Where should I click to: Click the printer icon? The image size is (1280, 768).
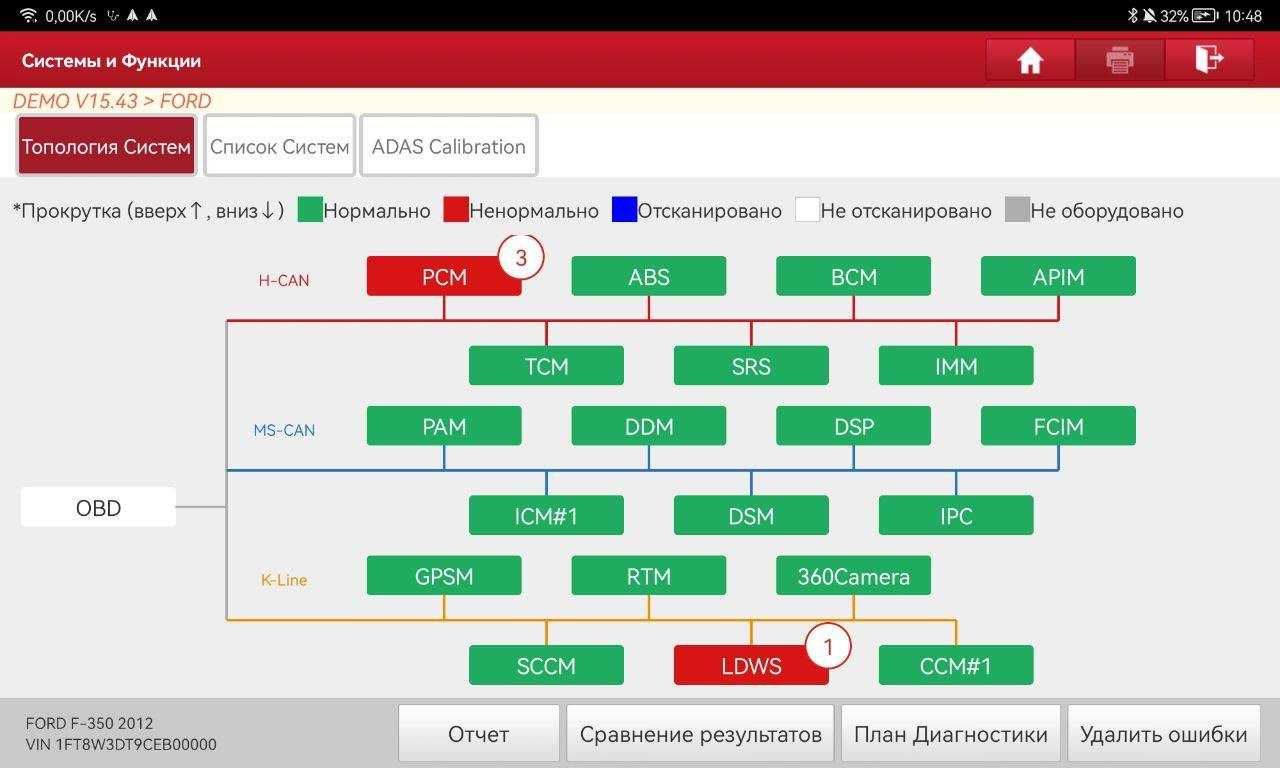(1120, 60)
